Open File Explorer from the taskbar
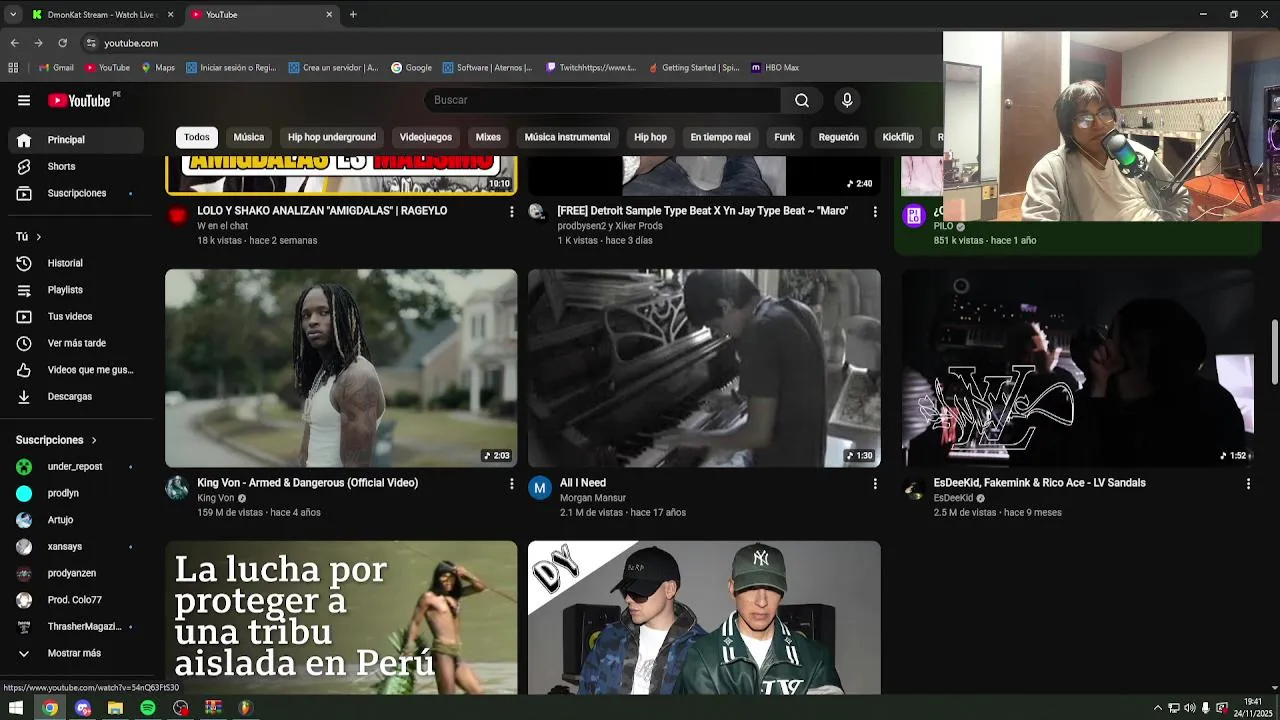This screenshot has width=1280, height=720. [x=115, y=708]
